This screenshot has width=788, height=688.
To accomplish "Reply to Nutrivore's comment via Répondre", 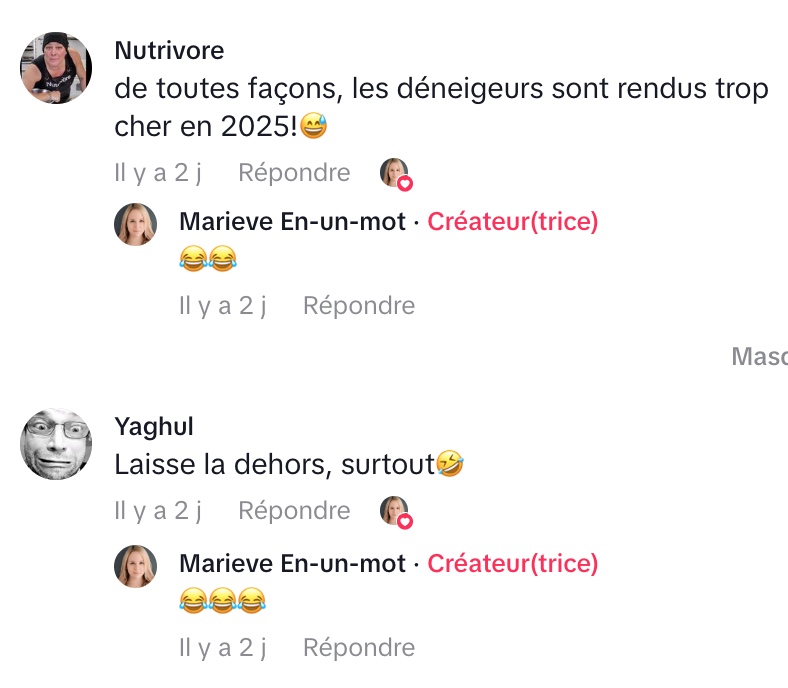I will [294, 173].
